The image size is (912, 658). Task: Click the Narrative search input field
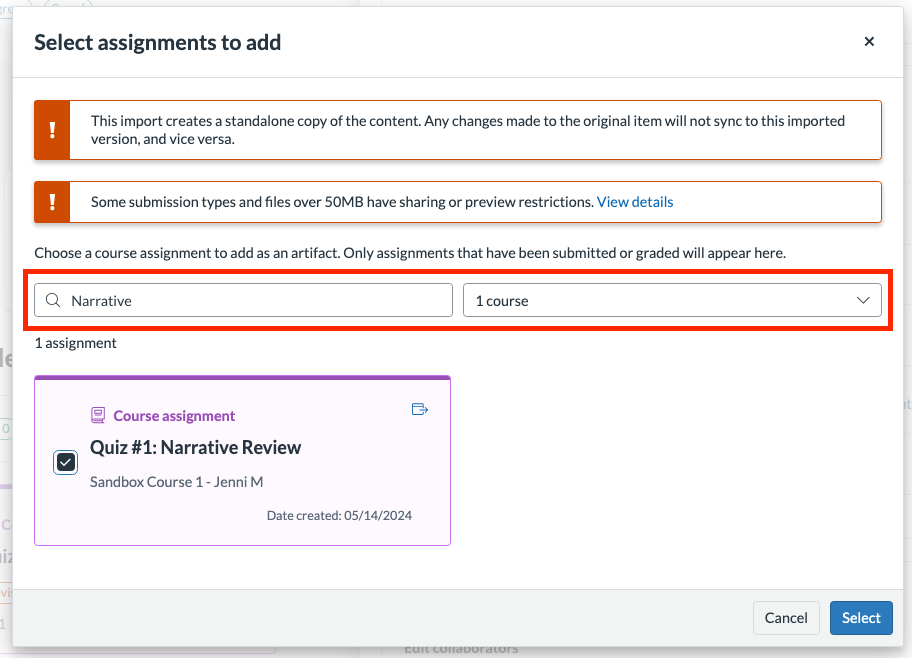pyautogui.click(x=243, y=300)
